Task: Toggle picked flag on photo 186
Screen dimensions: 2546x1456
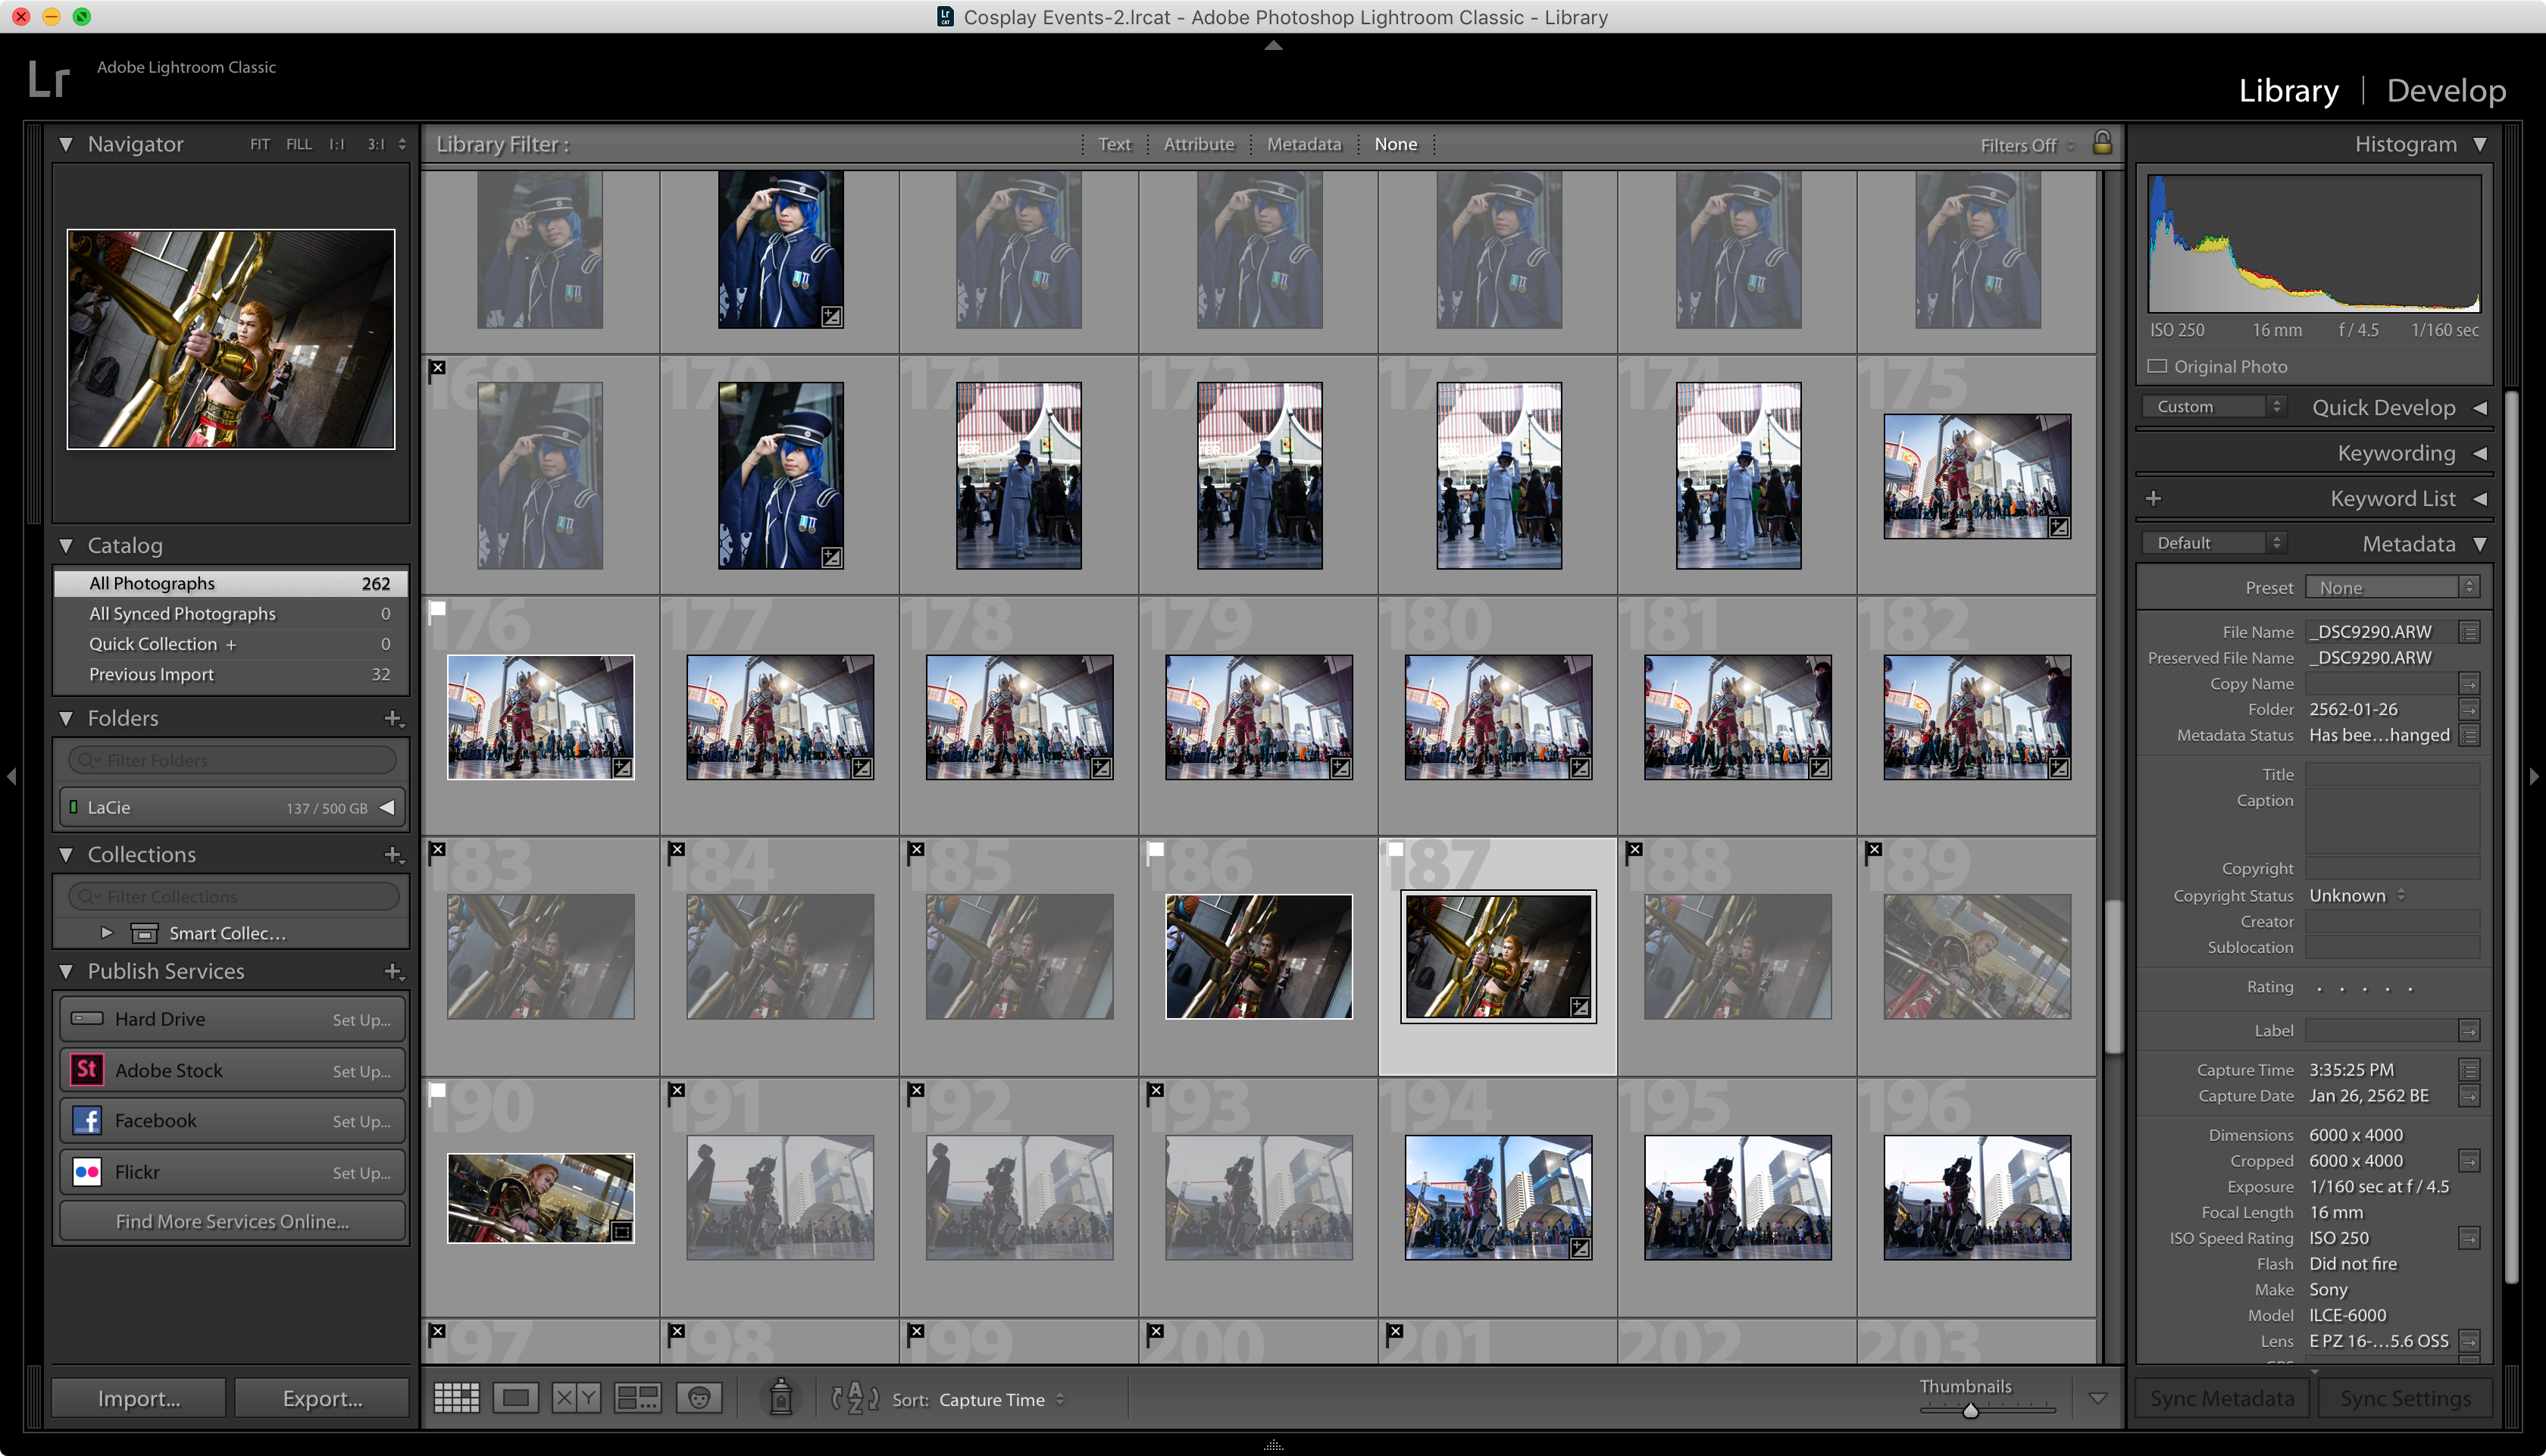Action: pyautogui.click(x=1155, y=851)
